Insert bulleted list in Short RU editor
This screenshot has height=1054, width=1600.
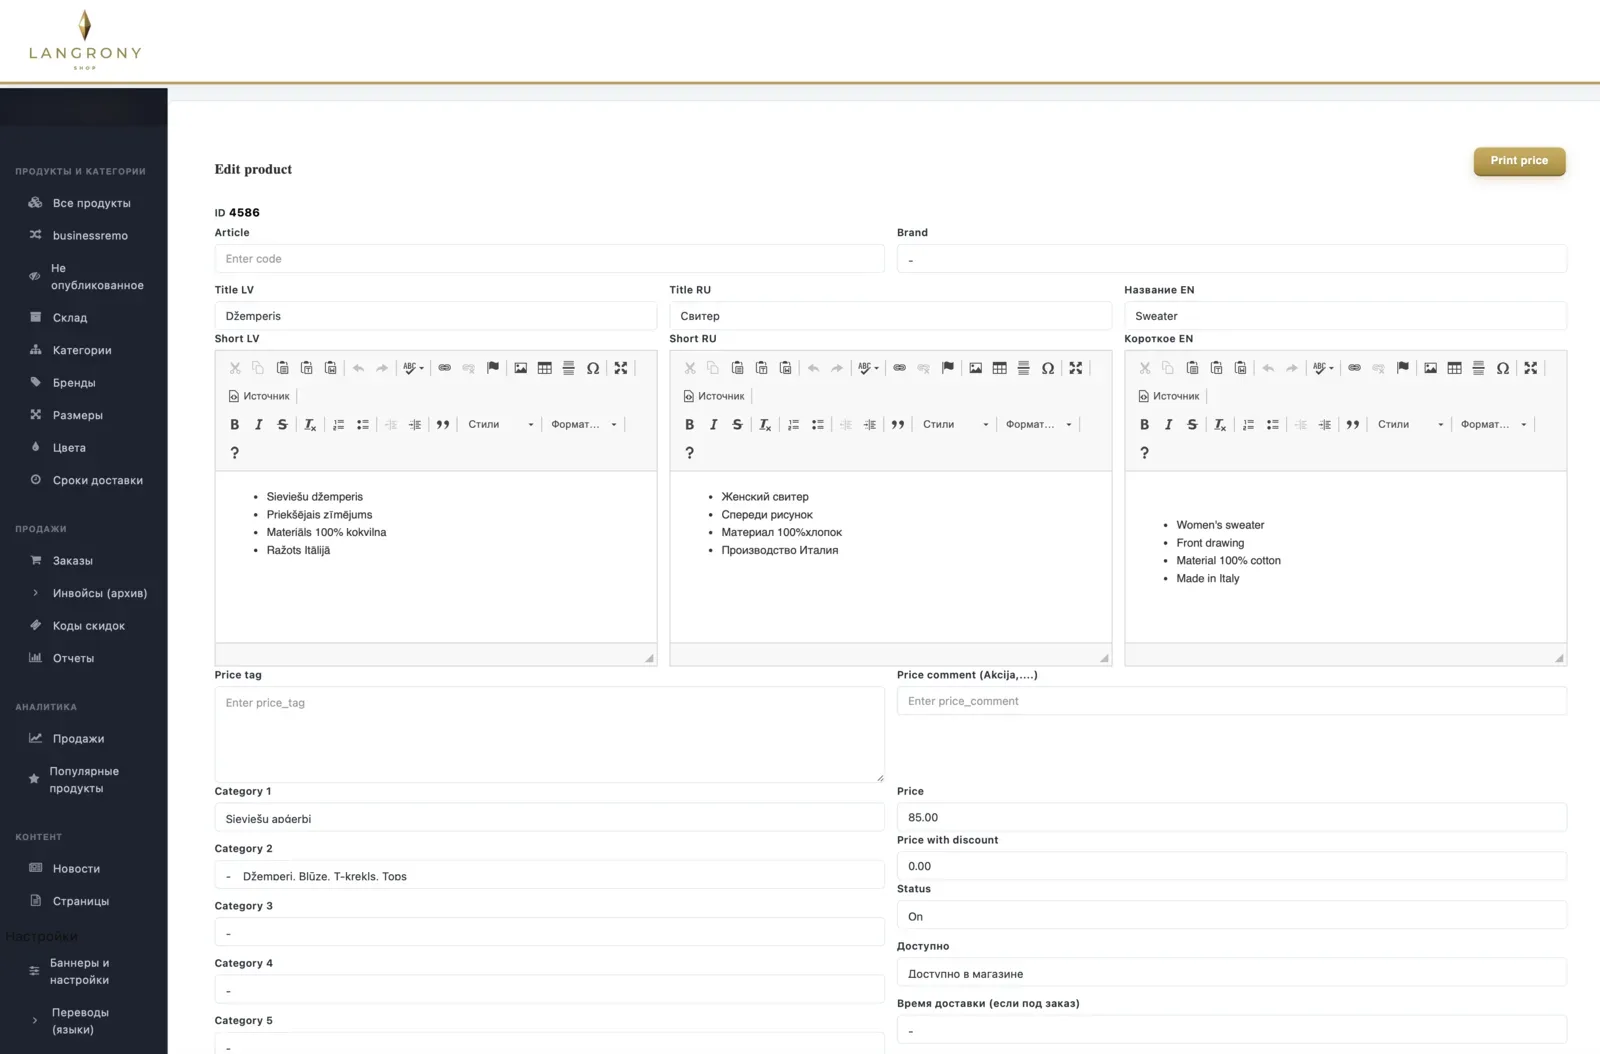pyautogui.click(x=818, y=425)
